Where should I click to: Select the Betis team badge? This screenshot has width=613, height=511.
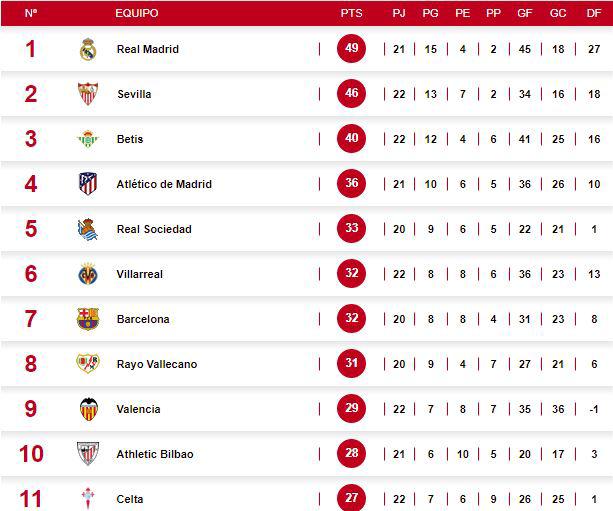pos(88,139)
